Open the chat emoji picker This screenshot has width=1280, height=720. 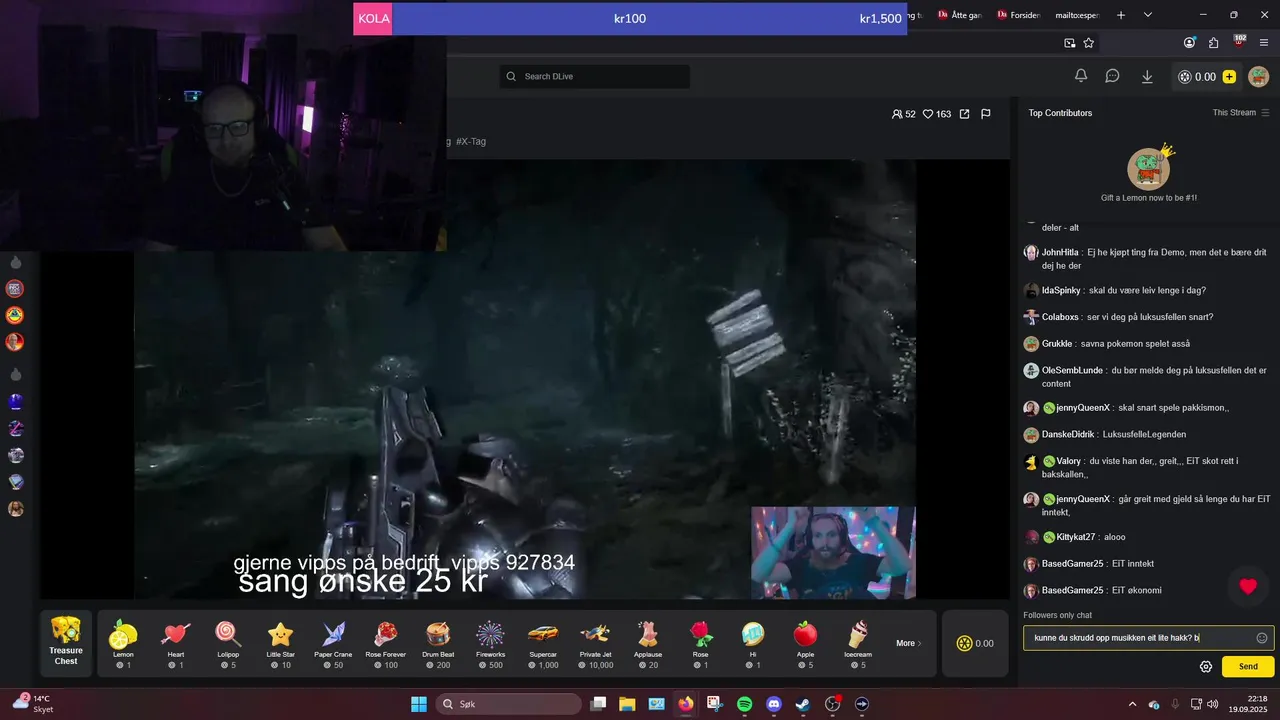click(x=1262, y=638)
